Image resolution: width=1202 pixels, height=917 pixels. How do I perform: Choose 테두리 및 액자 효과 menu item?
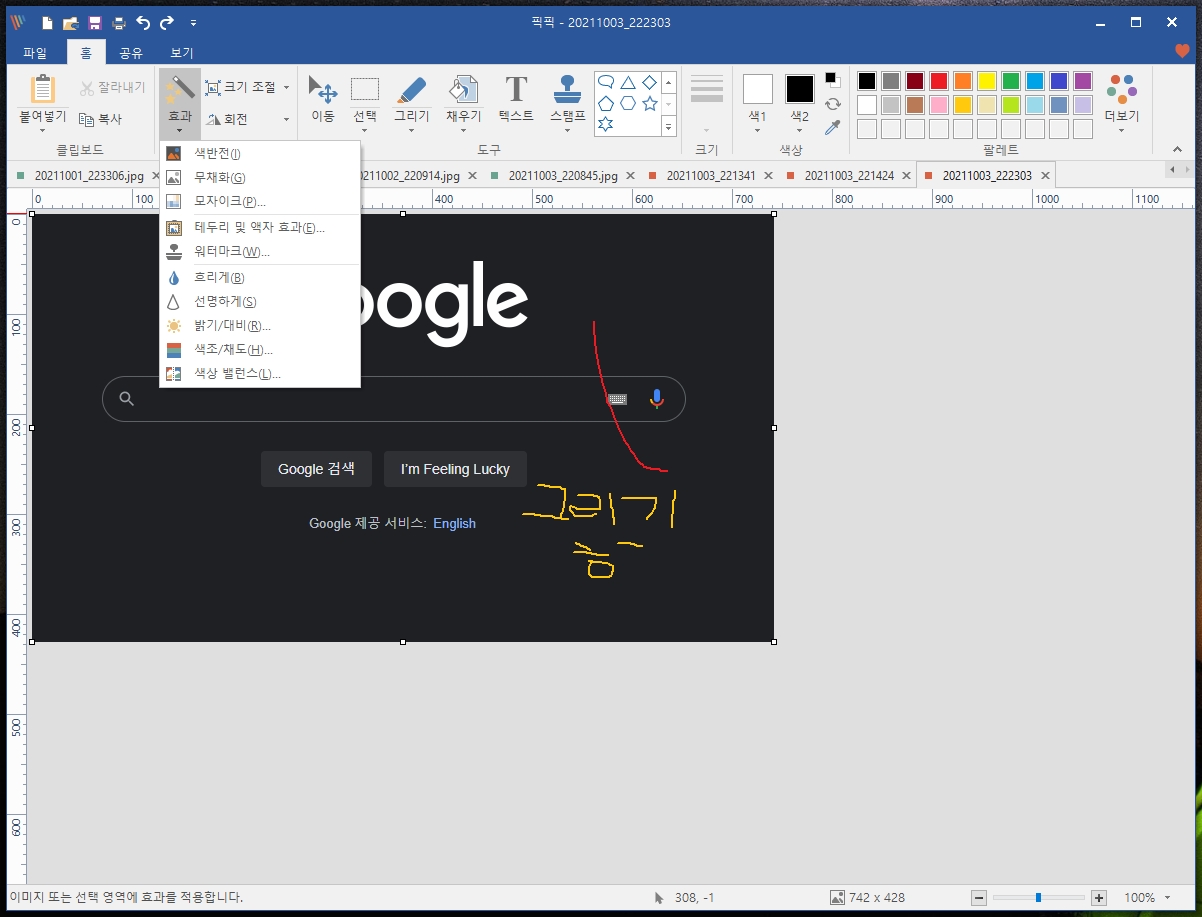tap(260, 227)
